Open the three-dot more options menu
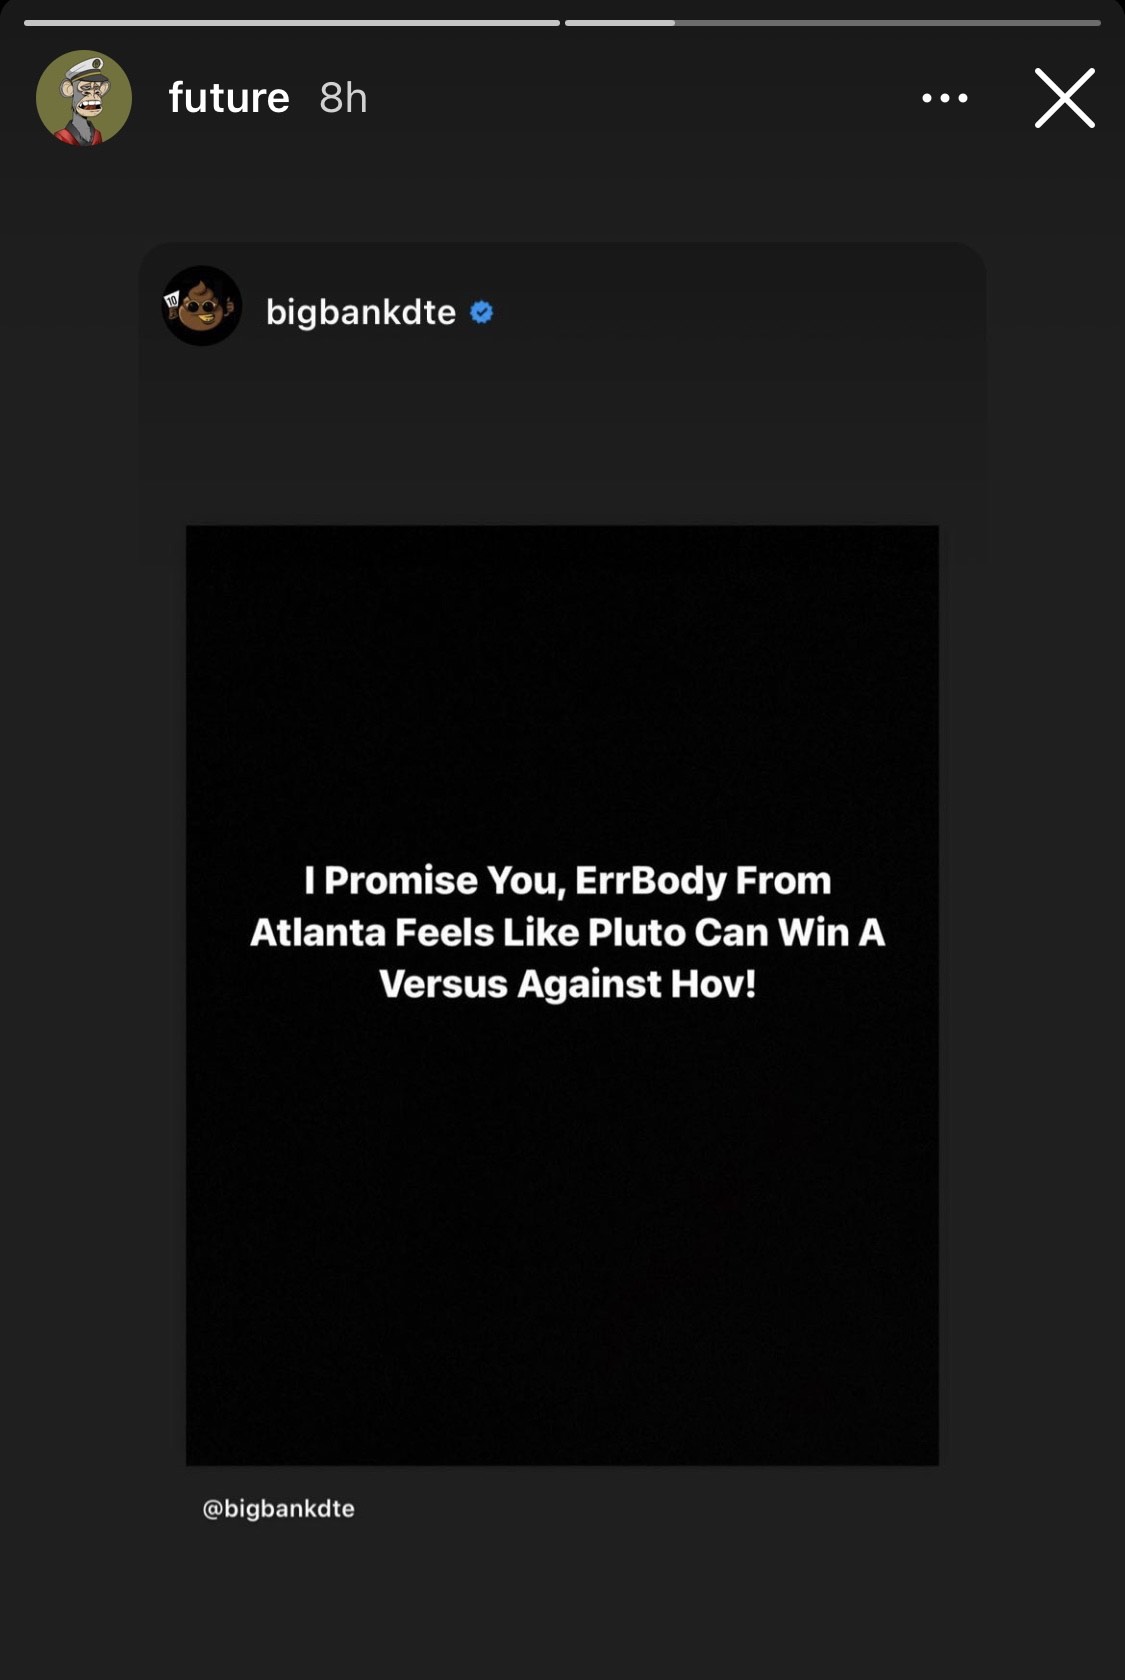 pos(945,98)
